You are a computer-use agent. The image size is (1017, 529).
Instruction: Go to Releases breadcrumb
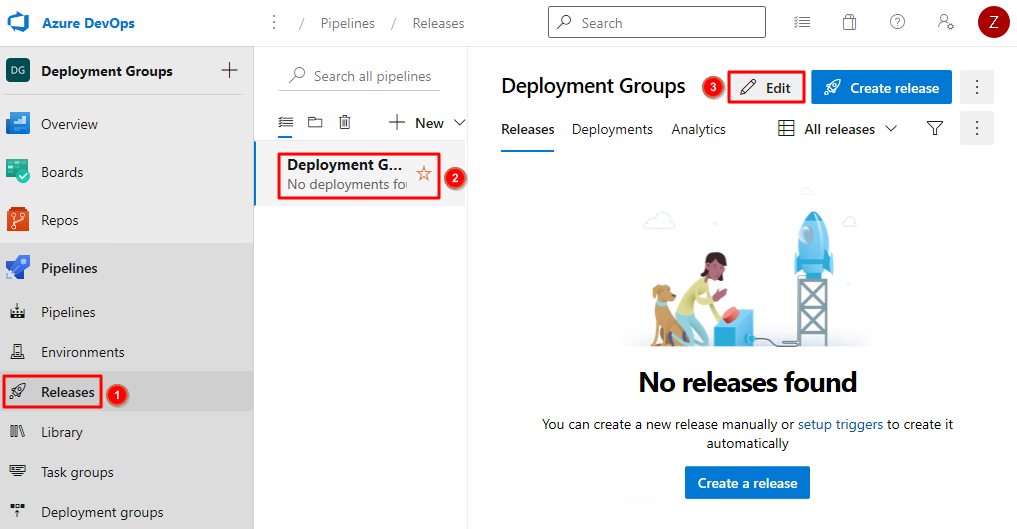[438, 23]
